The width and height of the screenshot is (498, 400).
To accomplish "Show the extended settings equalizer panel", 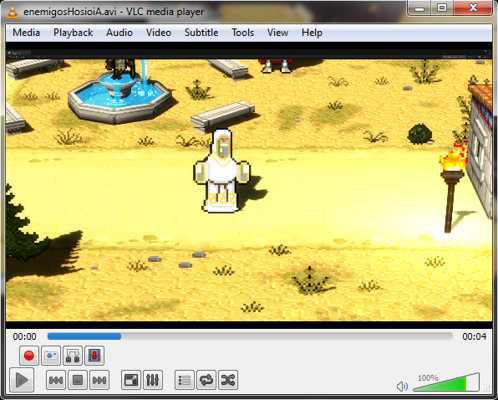I will [x=153, y=380].
